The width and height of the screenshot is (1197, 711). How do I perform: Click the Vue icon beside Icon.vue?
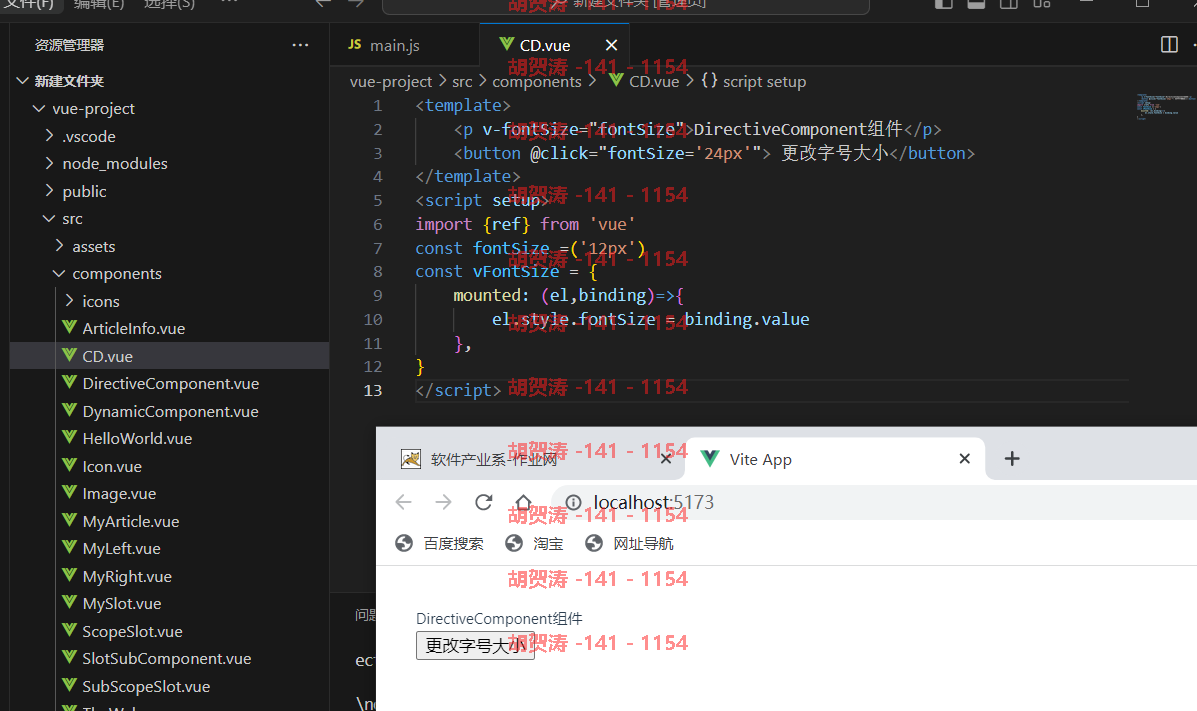[69, 465]
